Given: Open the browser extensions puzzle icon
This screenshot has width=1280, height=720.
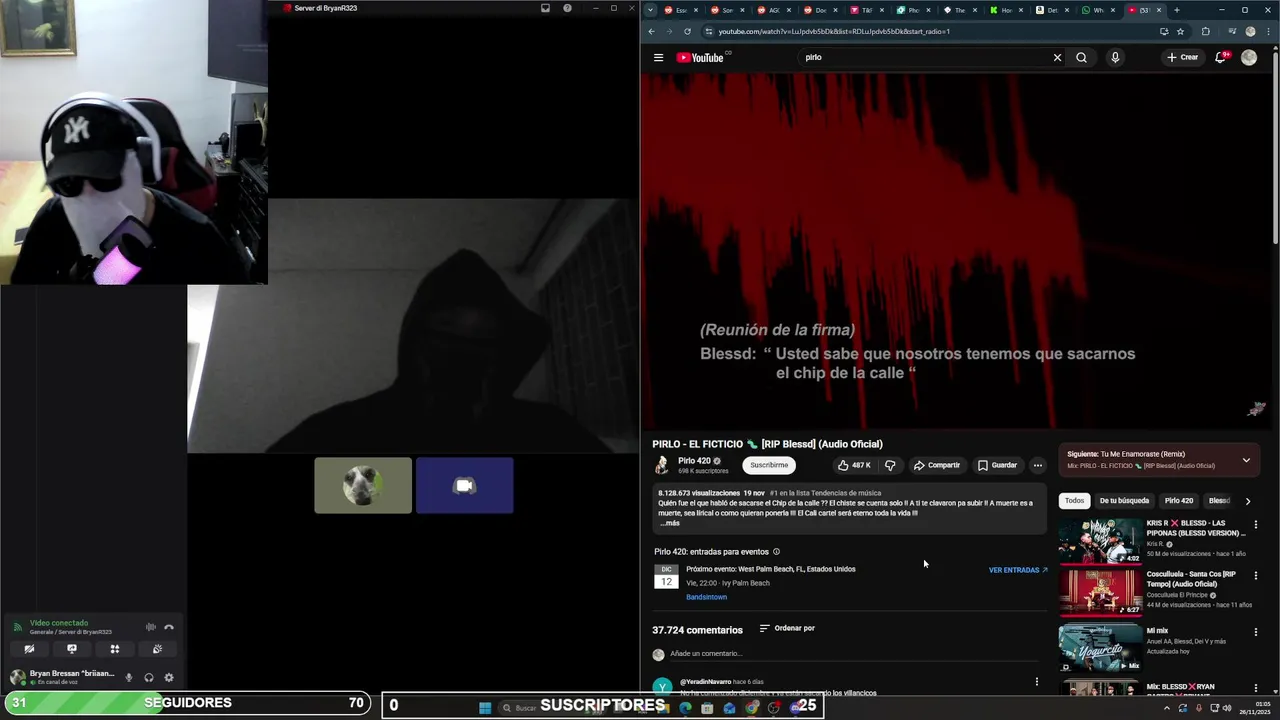Looking at the screenshot, I should (1205, 31).
